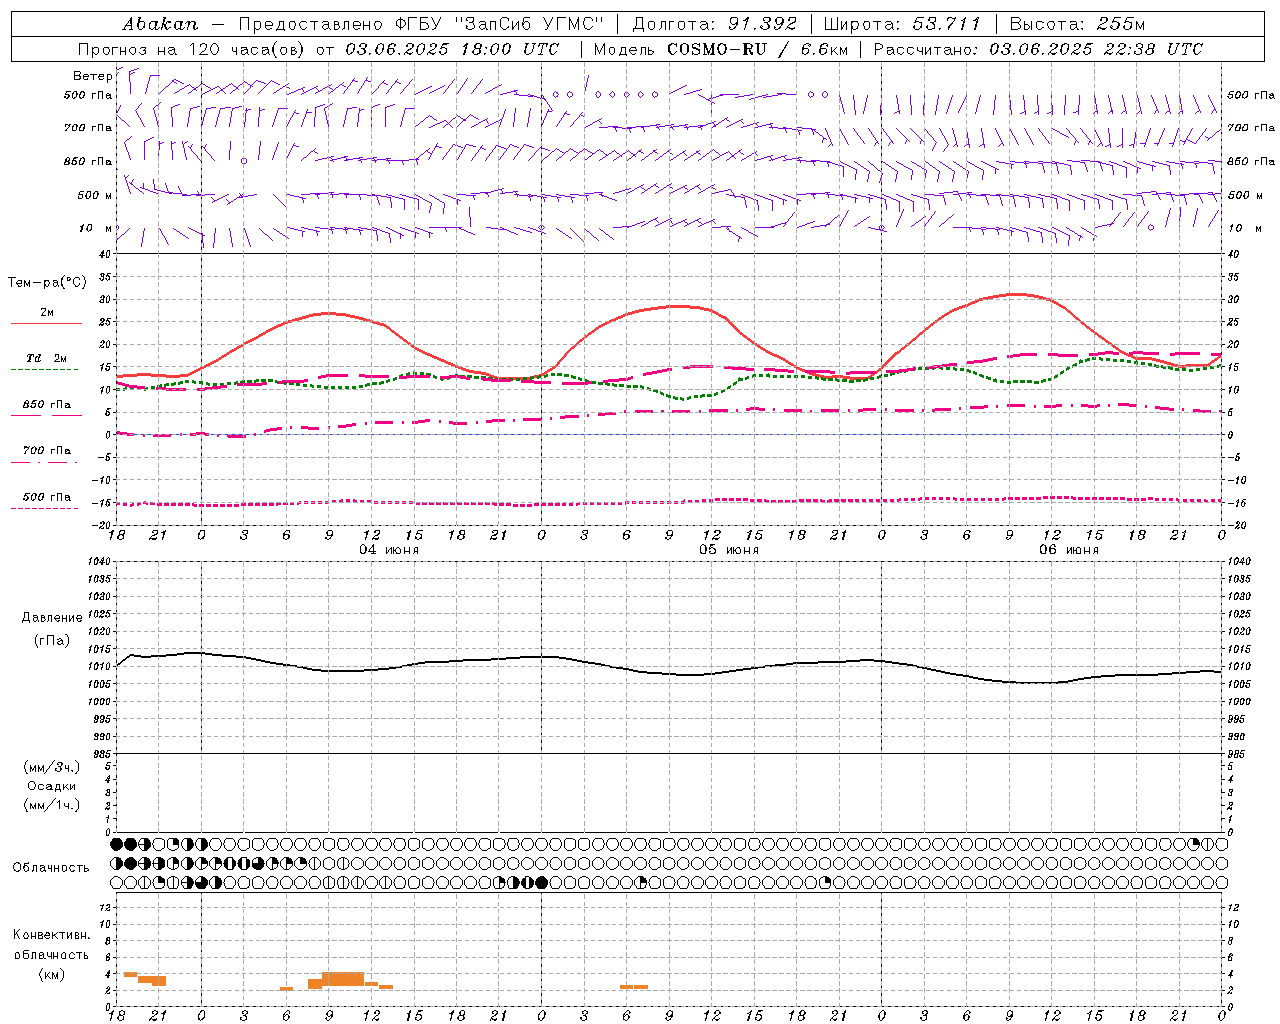The image size is (1280, 1024).
Task: Click the 850 гПа temperature legend label
Action: (47, 405)
